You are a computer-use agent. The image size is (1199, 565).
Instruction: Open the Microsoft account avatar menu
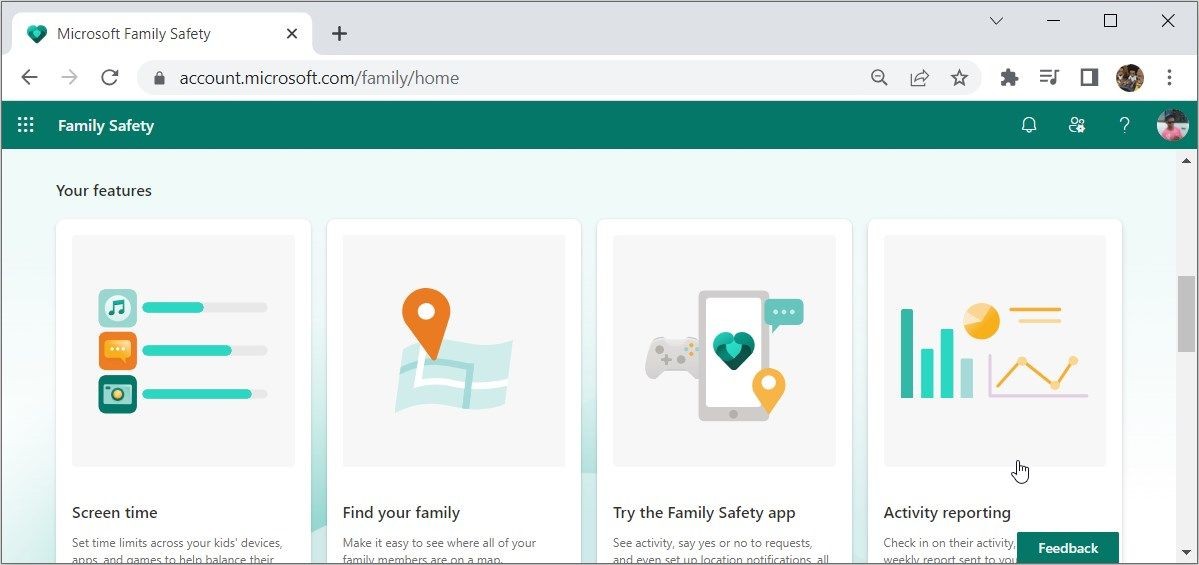[x=1172, y=125]
